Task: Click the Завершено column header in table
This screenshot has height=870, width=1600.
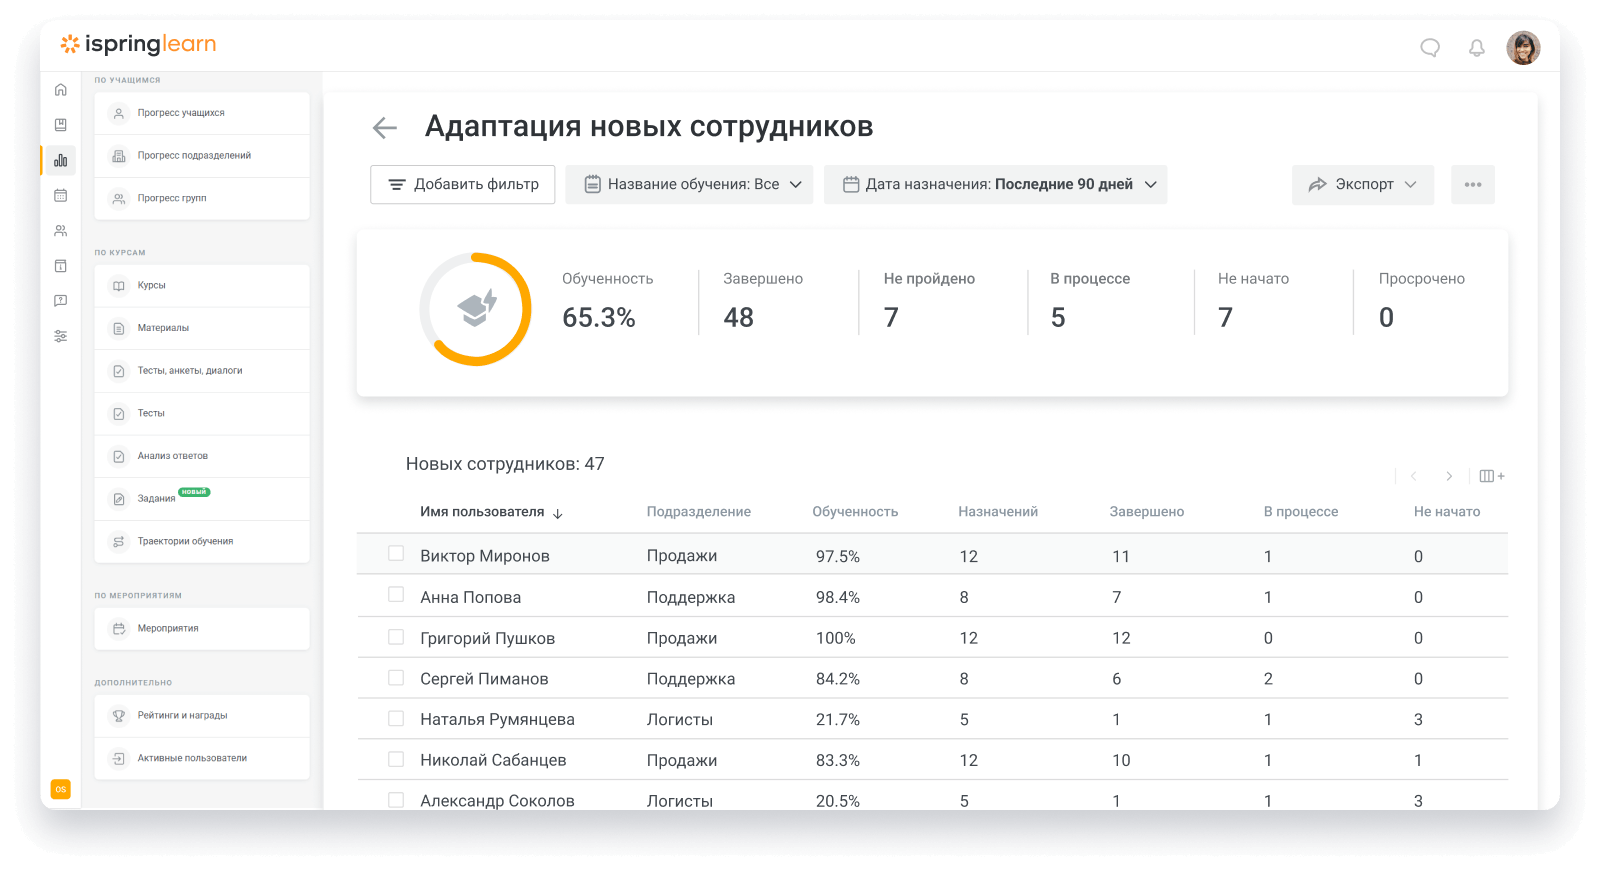Action: coord(1146,512)
